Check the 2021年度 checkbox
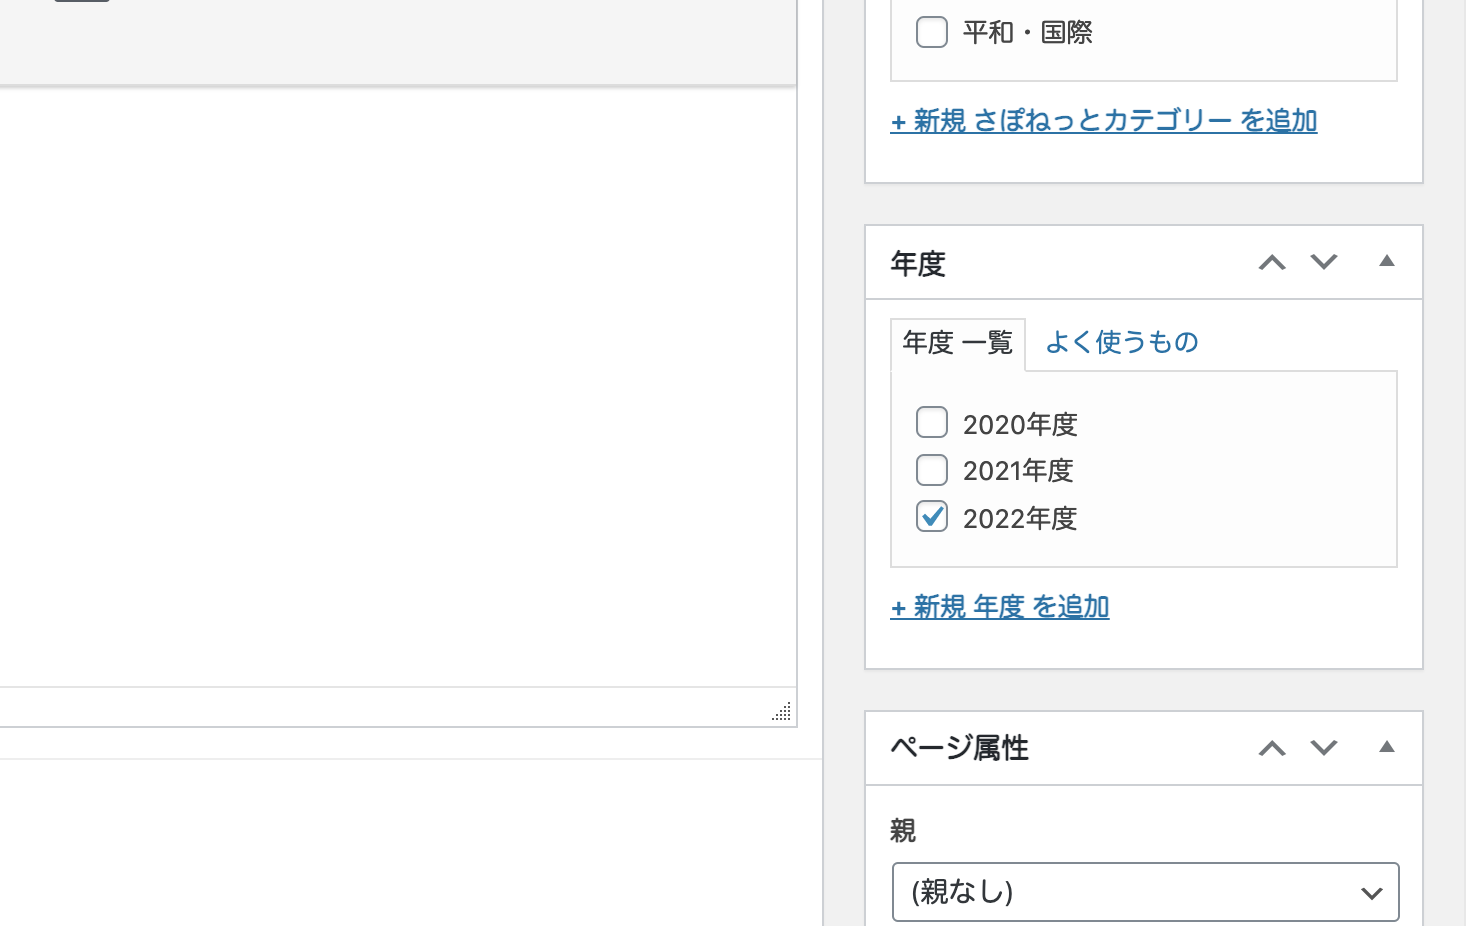Screen dimensions: 1466x926 pos(932,469)
